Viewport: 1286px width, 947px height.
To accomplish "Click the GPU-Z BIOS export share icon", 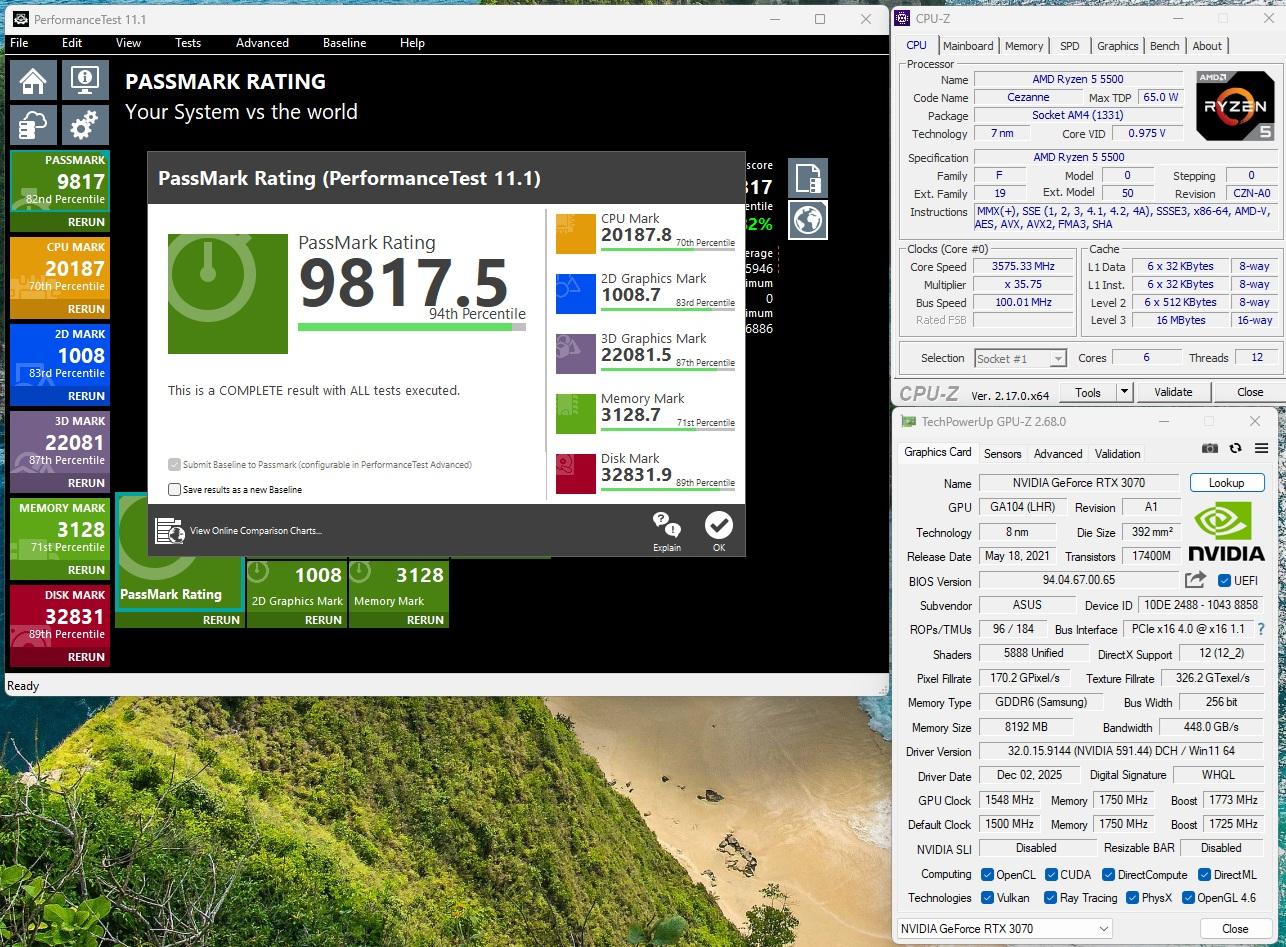I will coord(1195,580).
